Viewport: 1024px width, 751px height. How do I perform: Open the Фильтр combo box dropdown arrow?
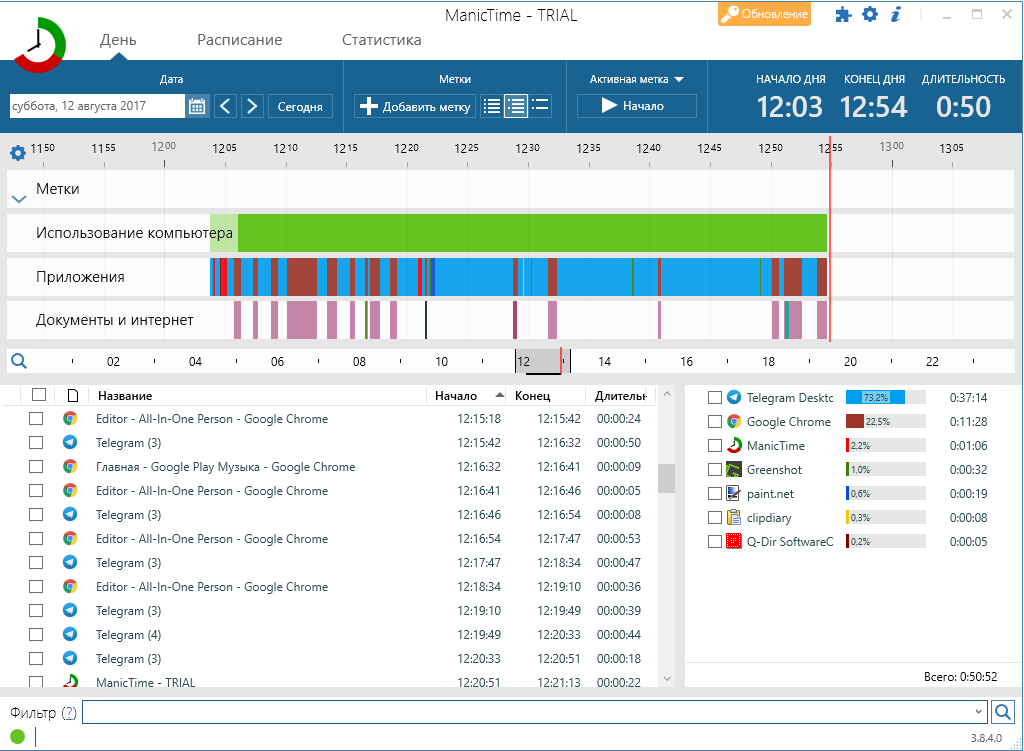point(978,712)
